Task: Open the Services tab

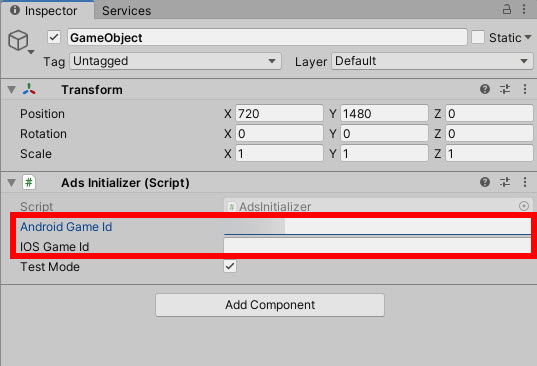Action: click(x=126, y=11)
